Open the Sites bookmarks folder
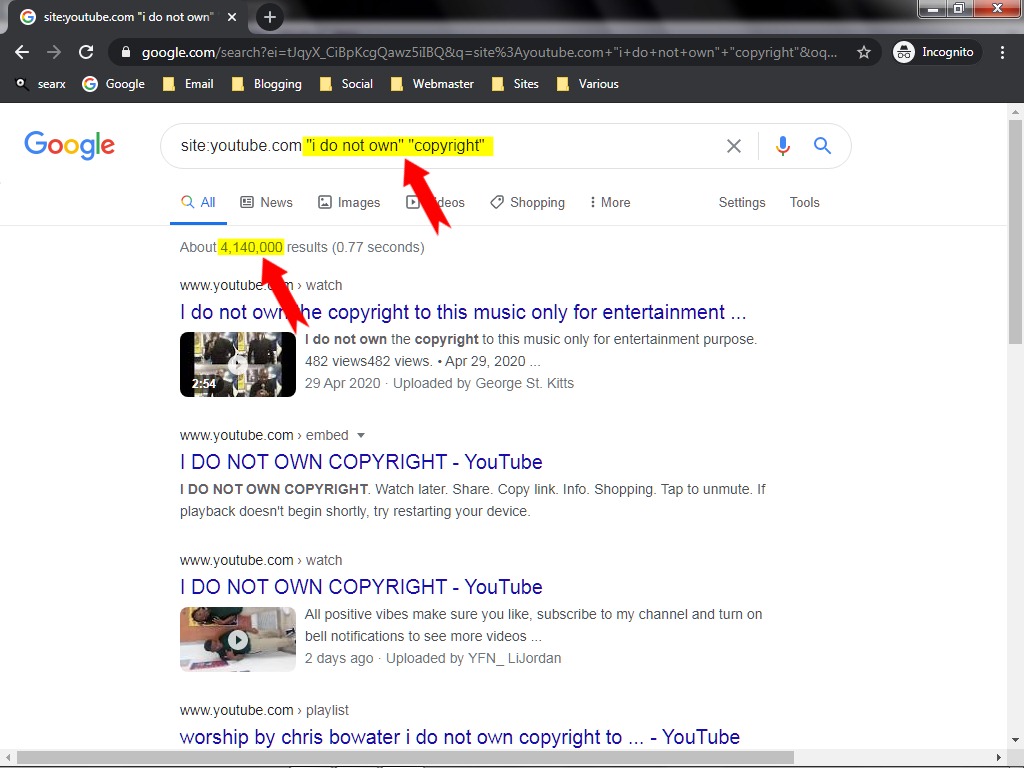 [515, 84]
